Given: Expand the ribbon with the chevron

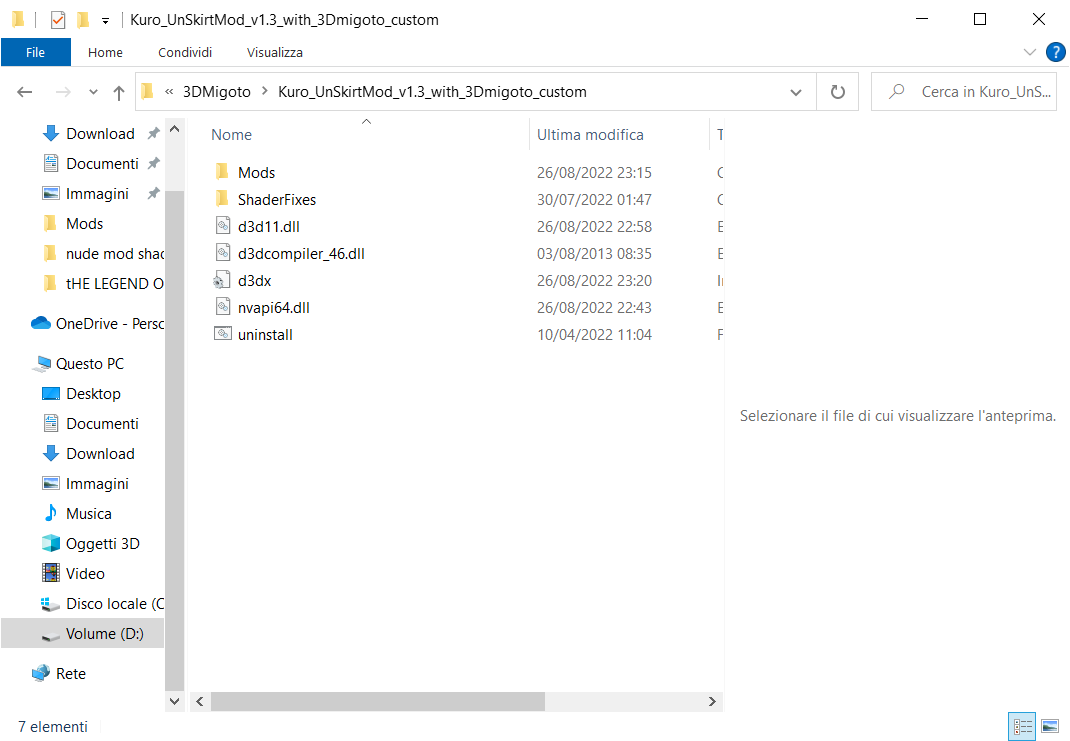Looking at the screenshot, I should pos(1030,52).
